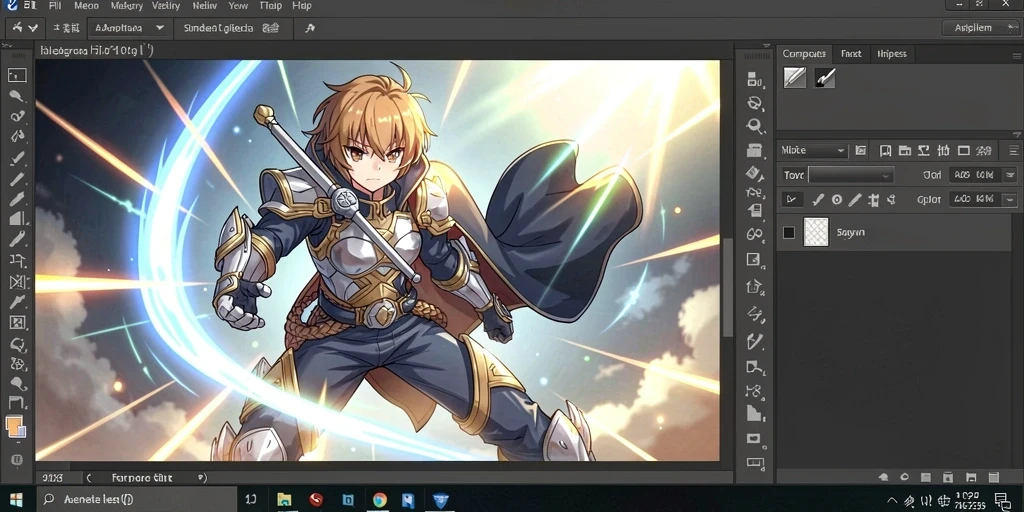Open the Help menu
This screenshot has height=512, width=1024.
click(302, 6)
